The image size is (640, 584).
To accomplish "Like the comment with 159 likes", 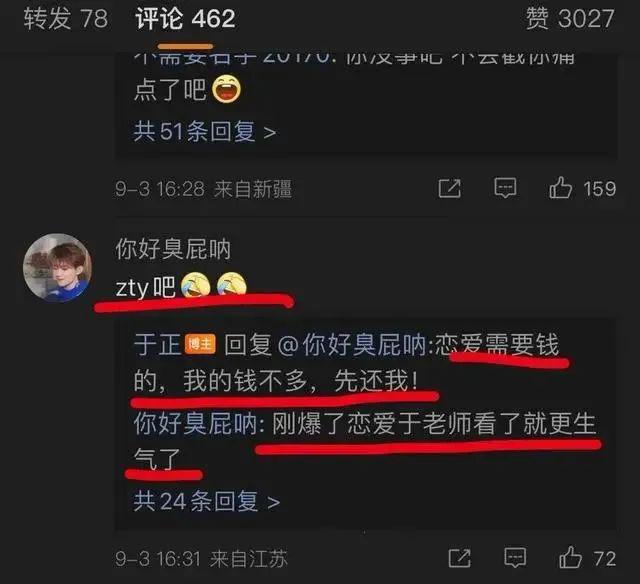I will coord(582,189).
